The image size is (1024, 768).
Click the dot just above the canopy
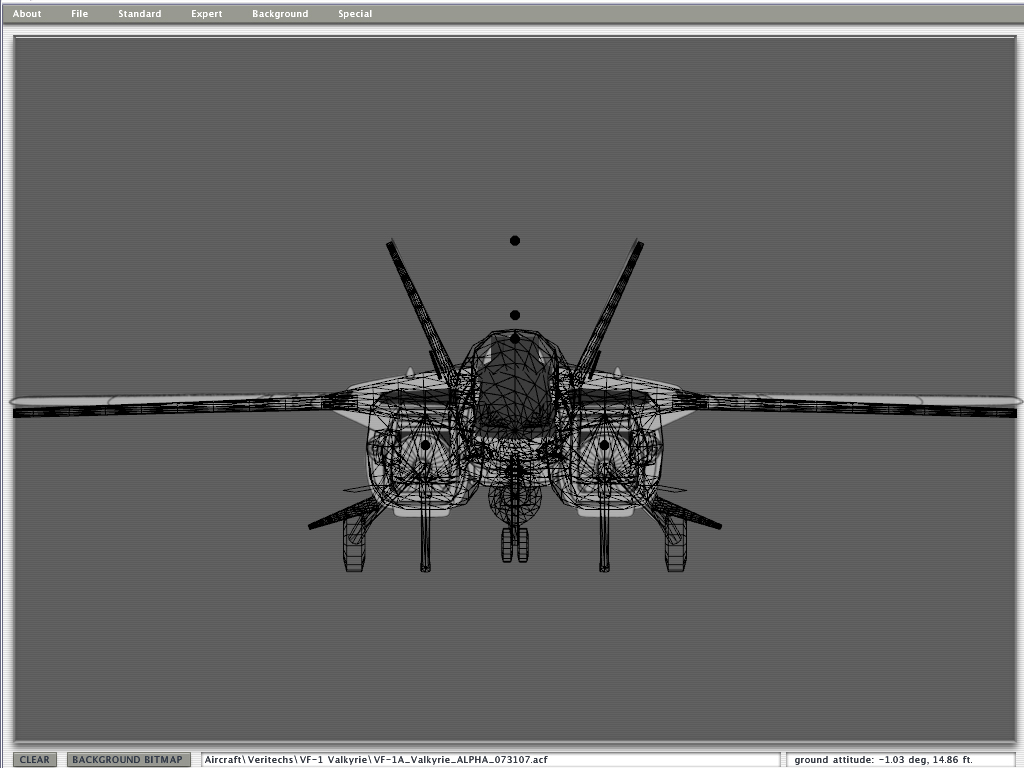515,315
